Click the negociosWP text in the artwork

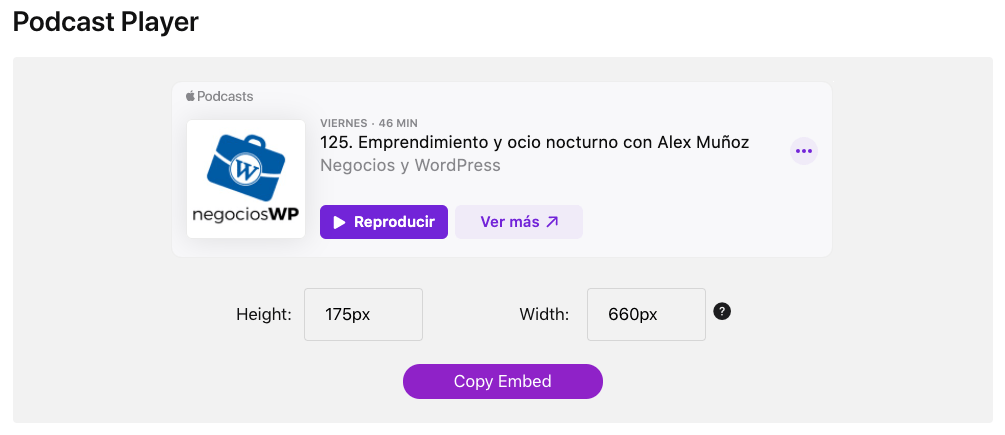[246, 216]
